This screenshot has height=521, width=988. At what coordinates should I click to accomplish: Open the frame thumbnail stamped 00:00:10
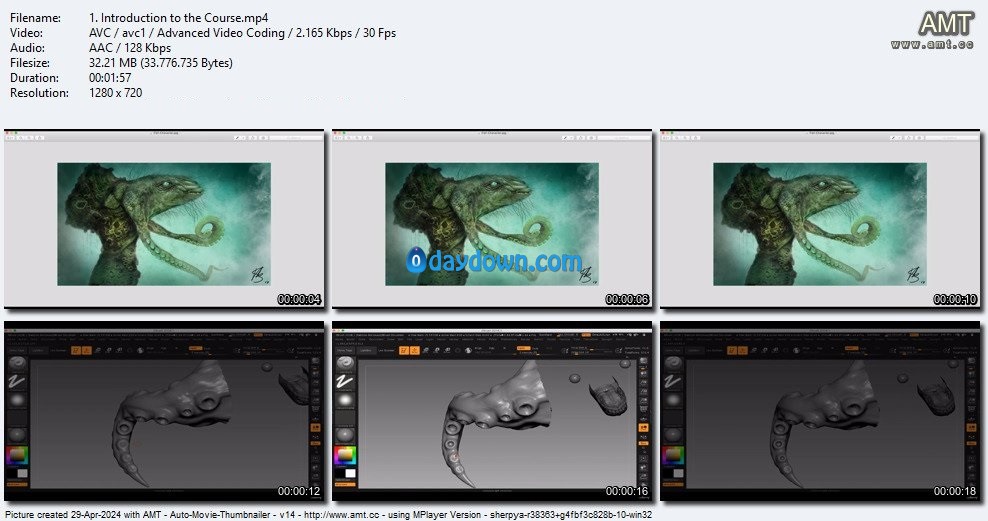point(820,219)
